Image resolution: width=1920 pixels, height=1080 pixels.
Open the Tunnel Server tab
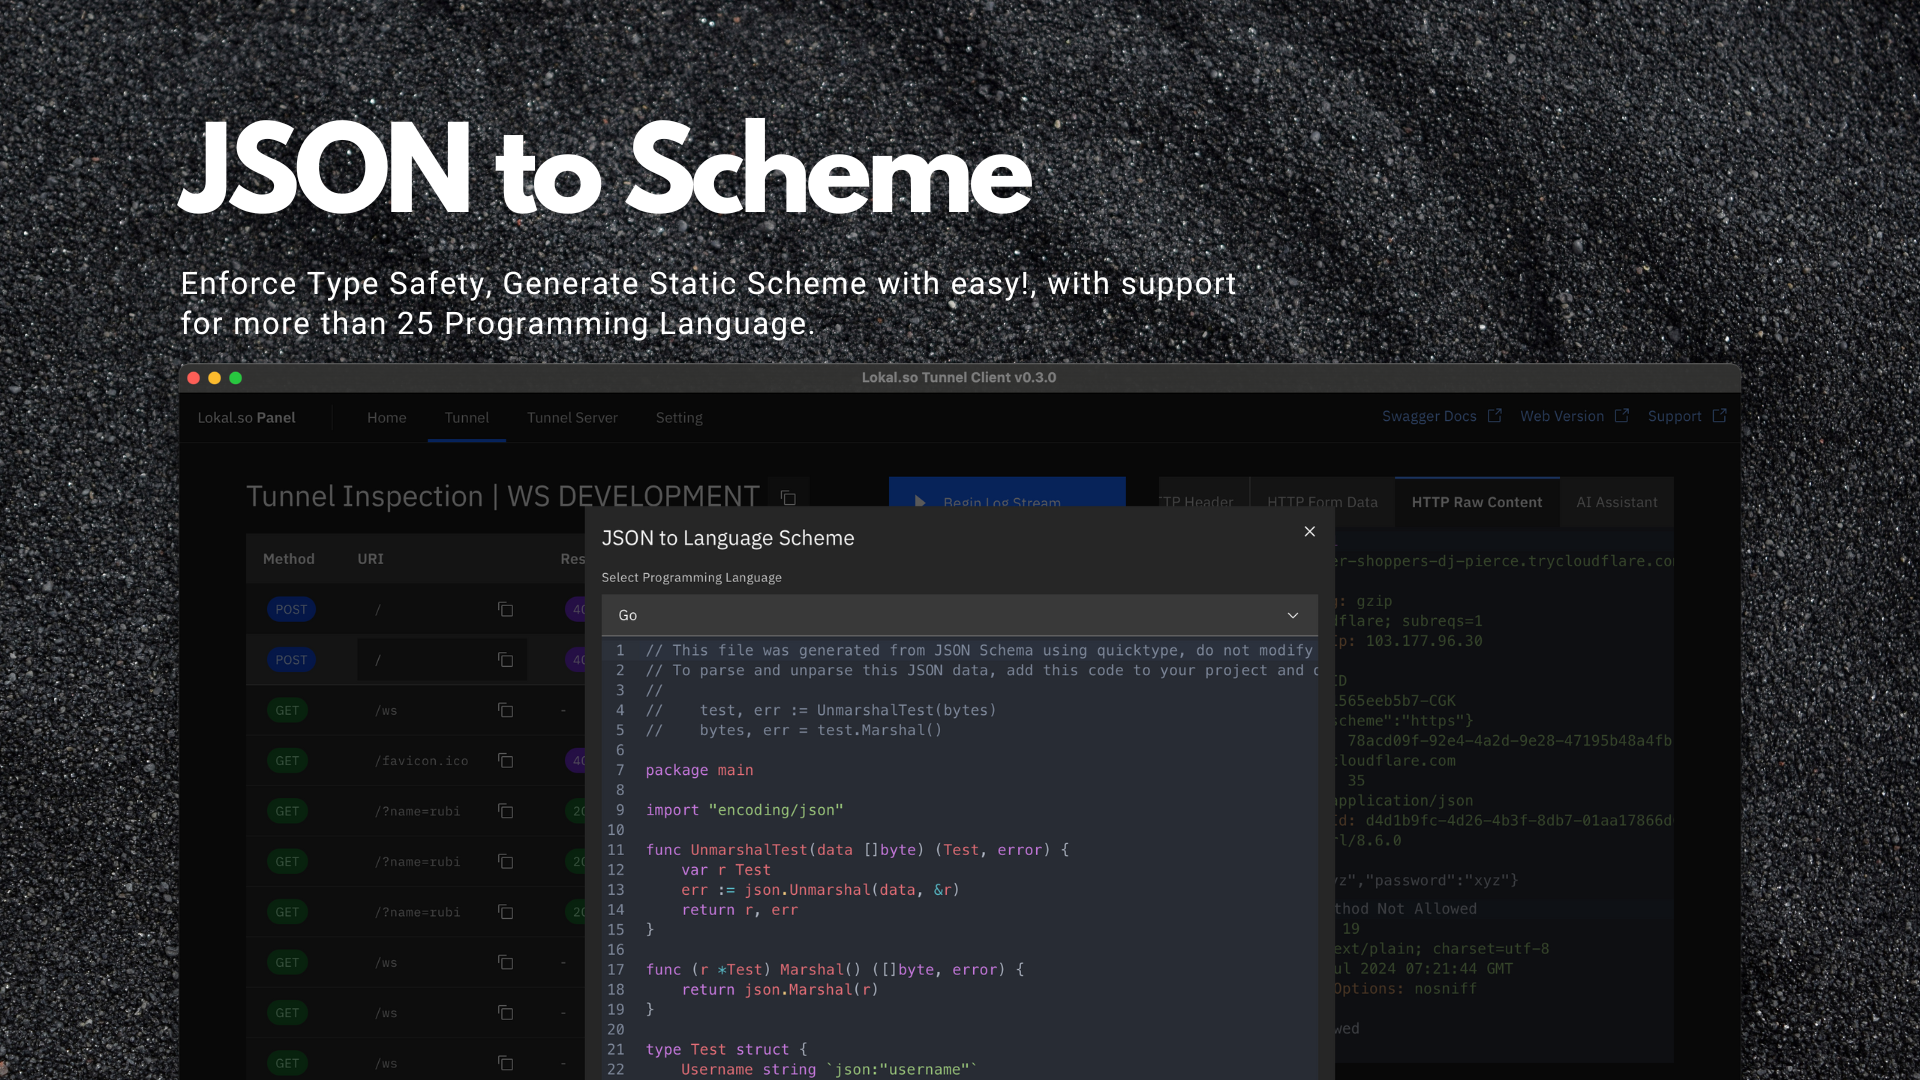(x=572, y=418)
